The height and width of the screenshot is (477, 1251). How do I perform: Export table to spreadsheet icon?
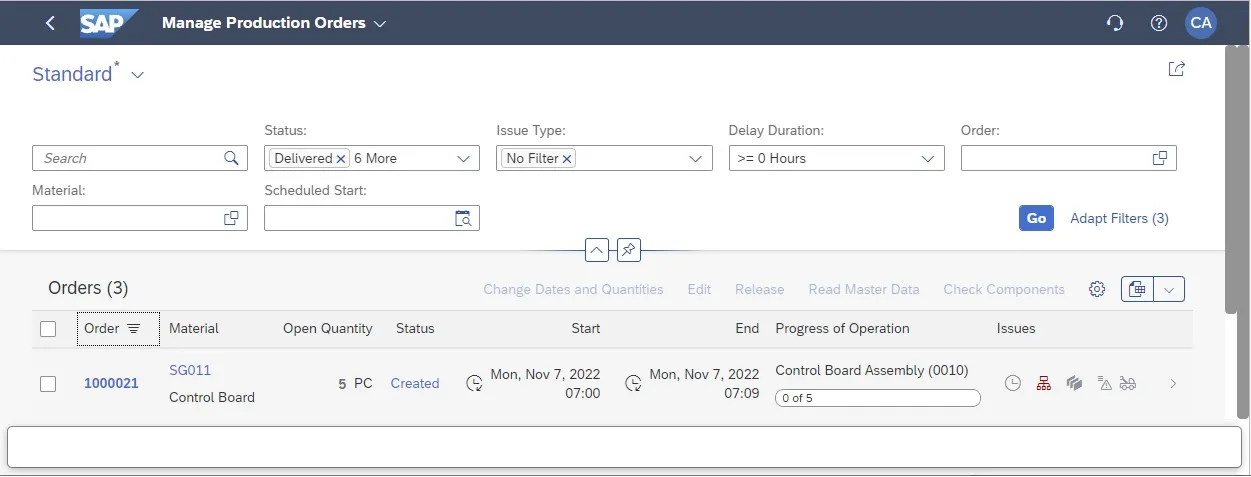point(1137,289)
